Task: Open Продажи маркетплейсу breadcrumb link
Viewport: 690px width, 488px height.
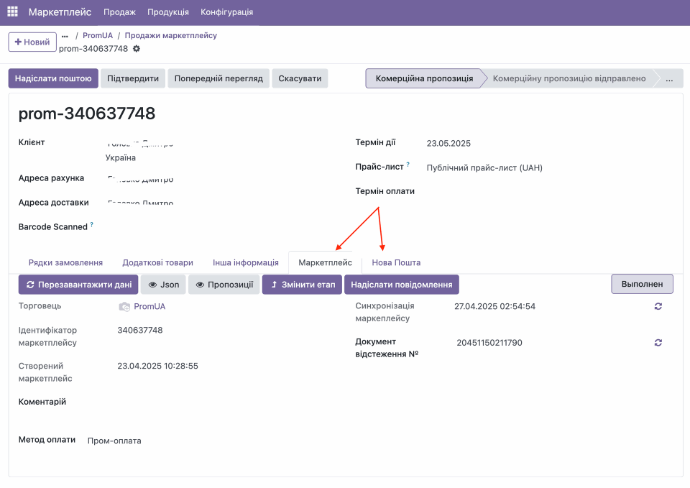Action: 171,36
